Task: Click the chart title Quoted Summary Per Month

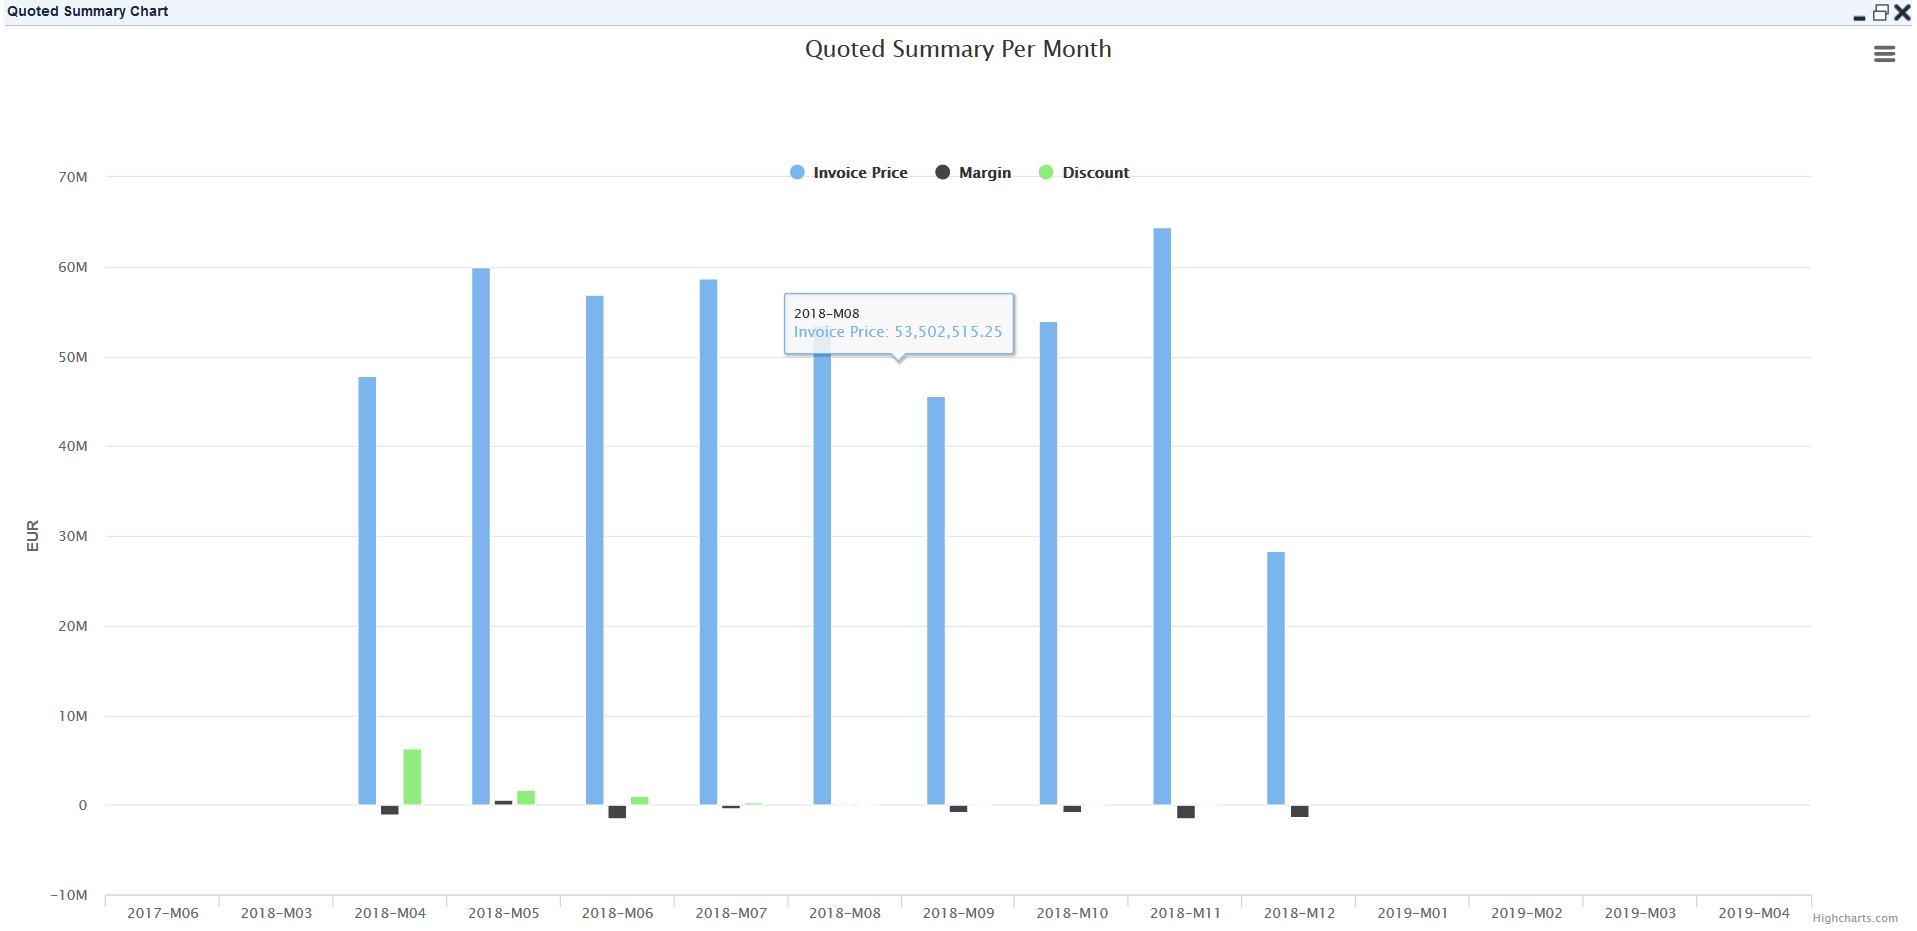Action: coord(957,49)
